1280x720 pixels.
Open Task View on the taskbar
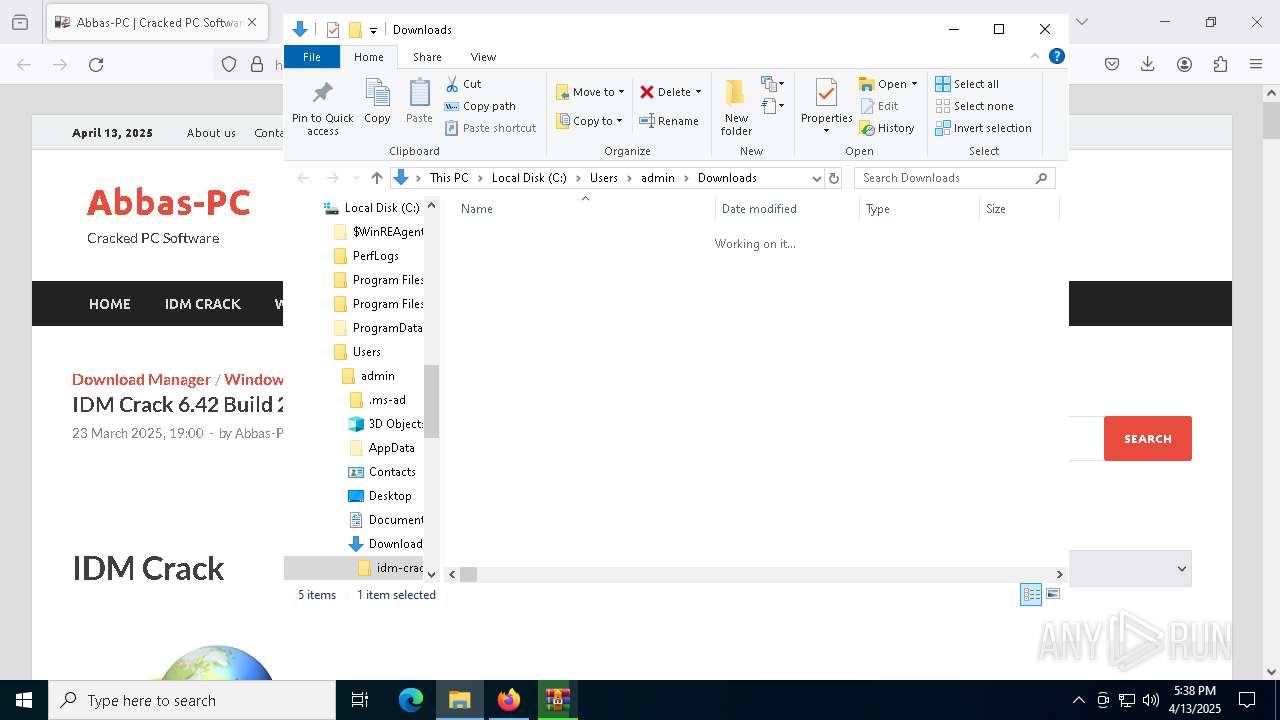(360, 700)
